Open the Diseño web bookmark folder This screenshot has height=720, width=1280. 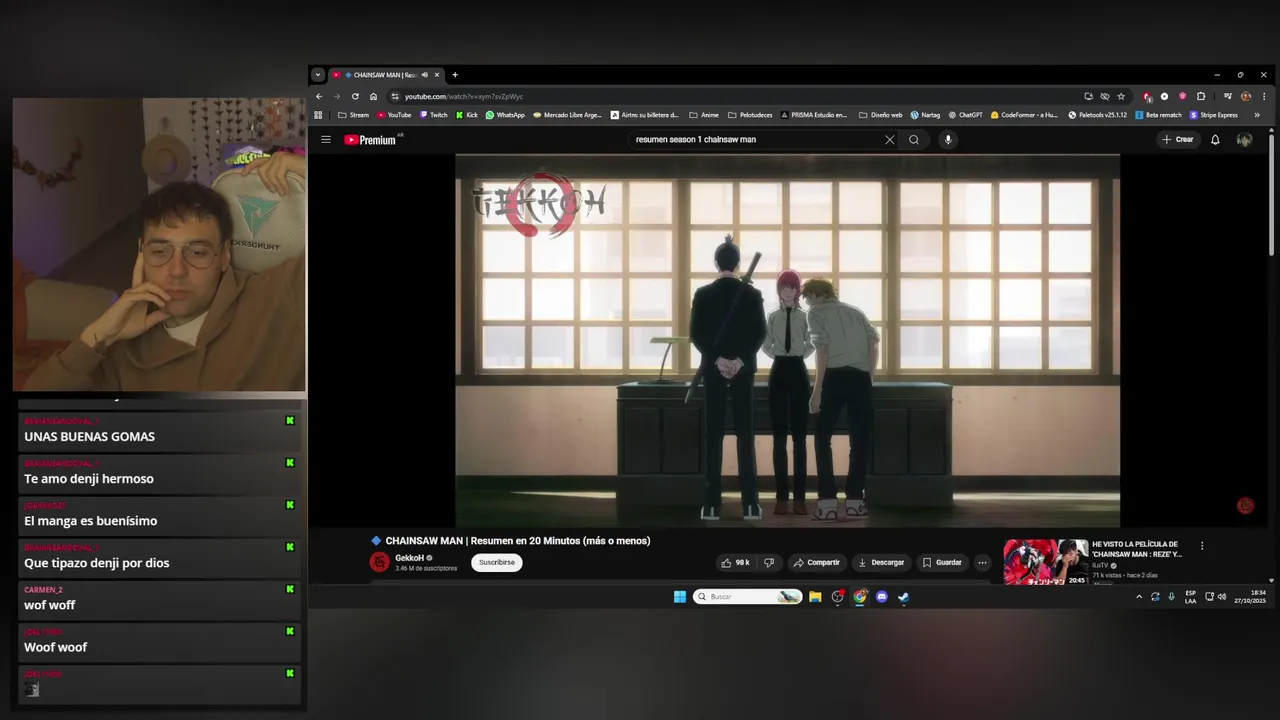click(880, 115)
